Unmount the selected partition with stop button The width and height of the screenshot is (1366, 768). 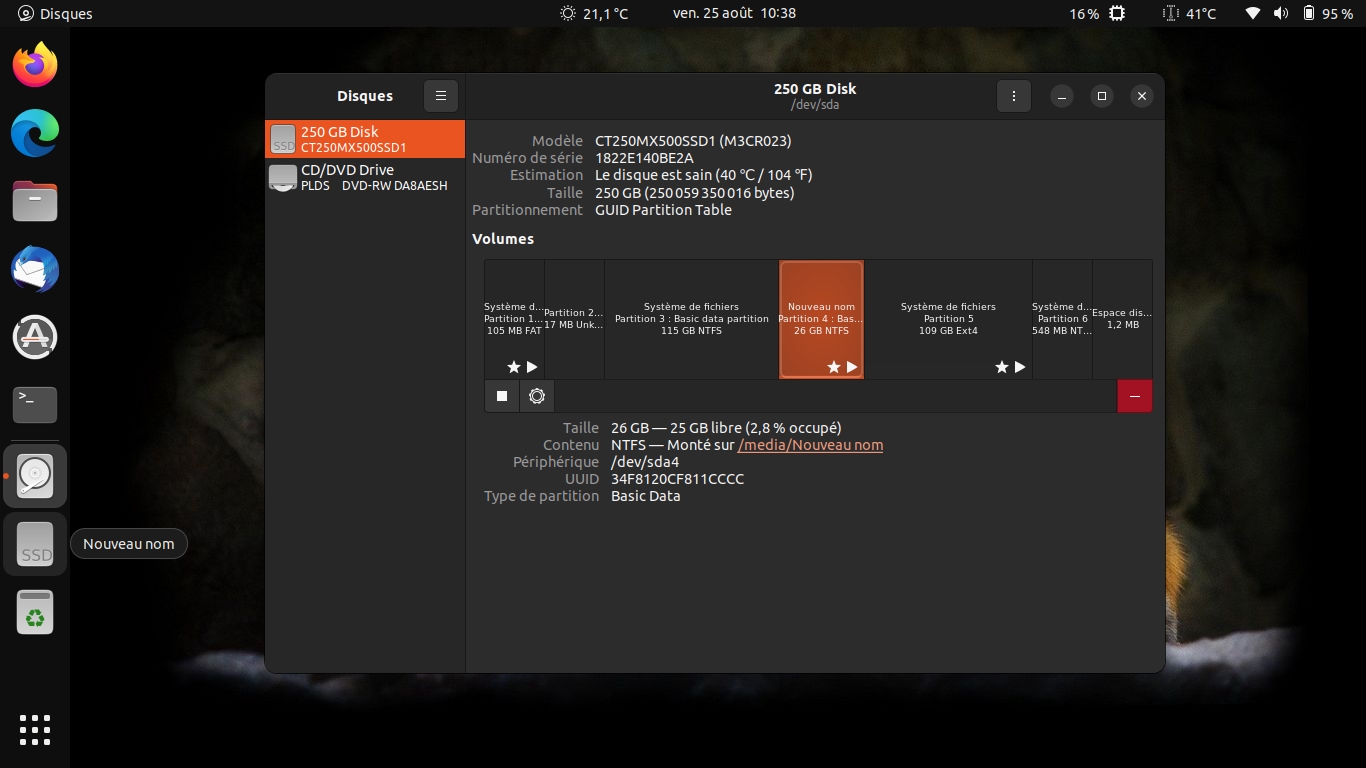(502, 396)
